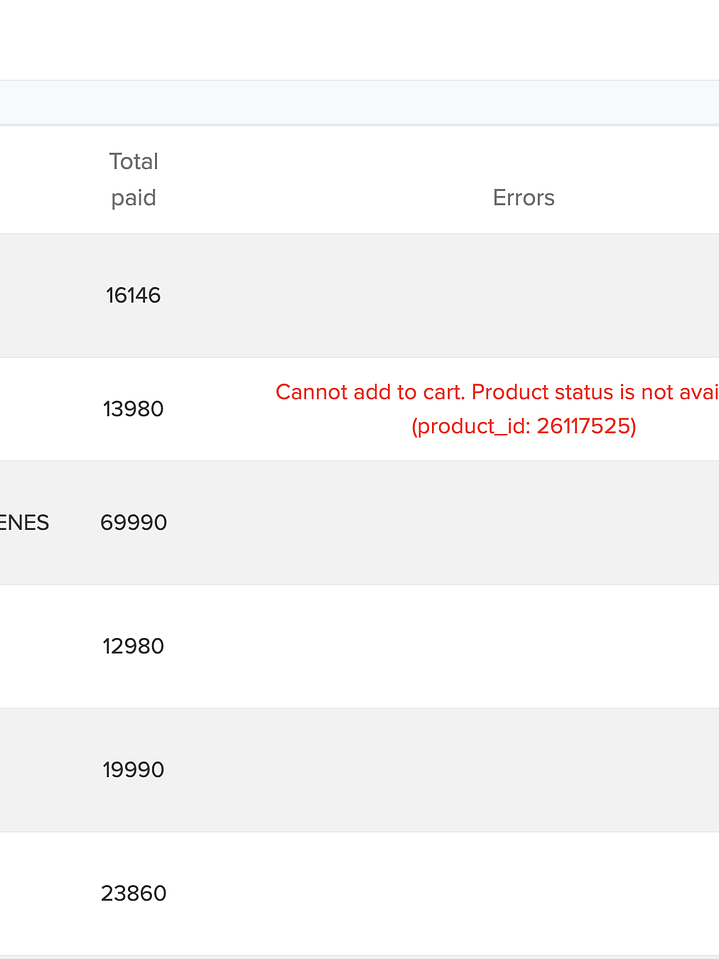This screenshot has height=959, width=719.
Task: Click the empty cell left of 23860
Action: pos(35,893)
